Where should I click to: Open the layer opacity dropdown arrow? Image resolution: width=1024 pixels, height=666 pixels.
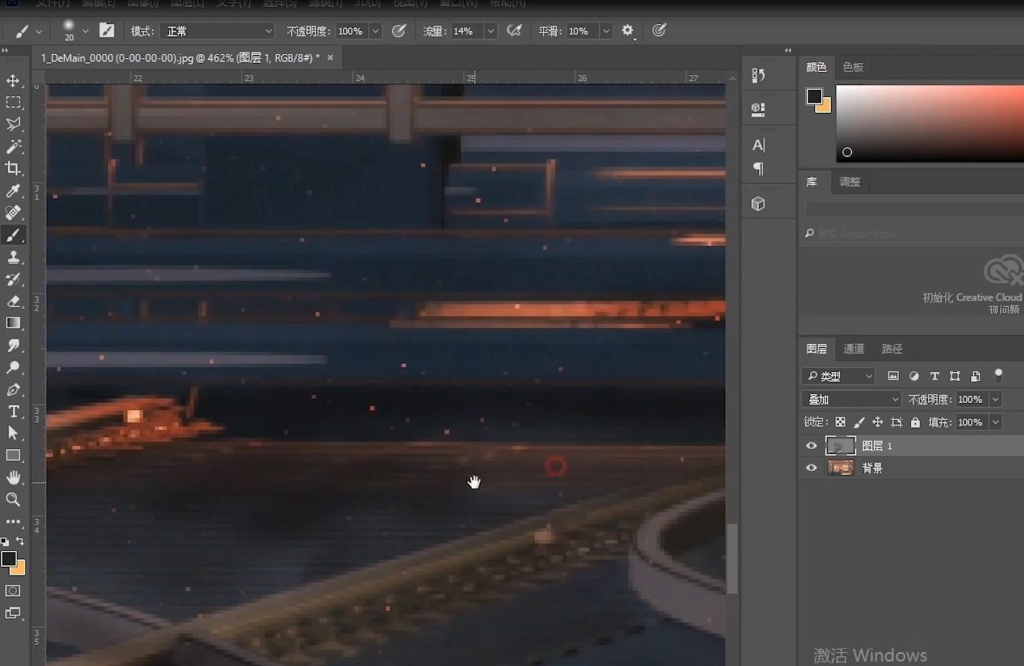[996, 399]
